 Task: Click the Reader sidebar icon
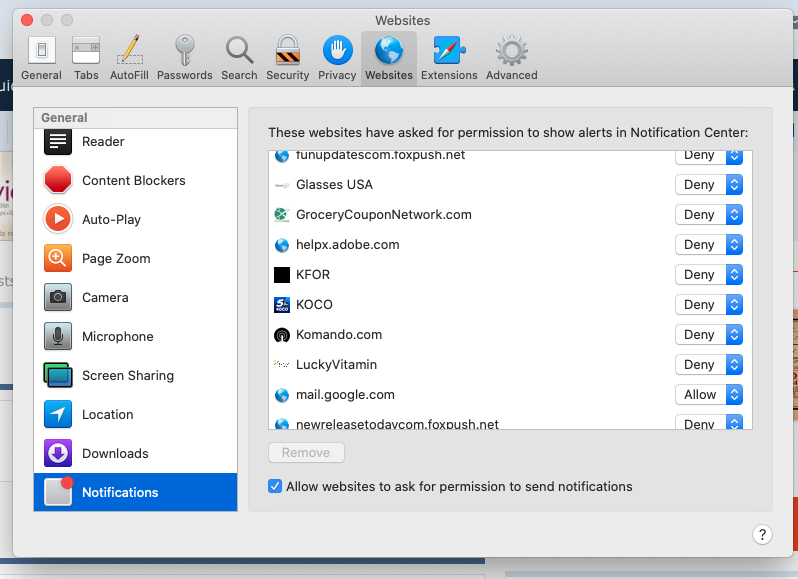pos(58,141)
